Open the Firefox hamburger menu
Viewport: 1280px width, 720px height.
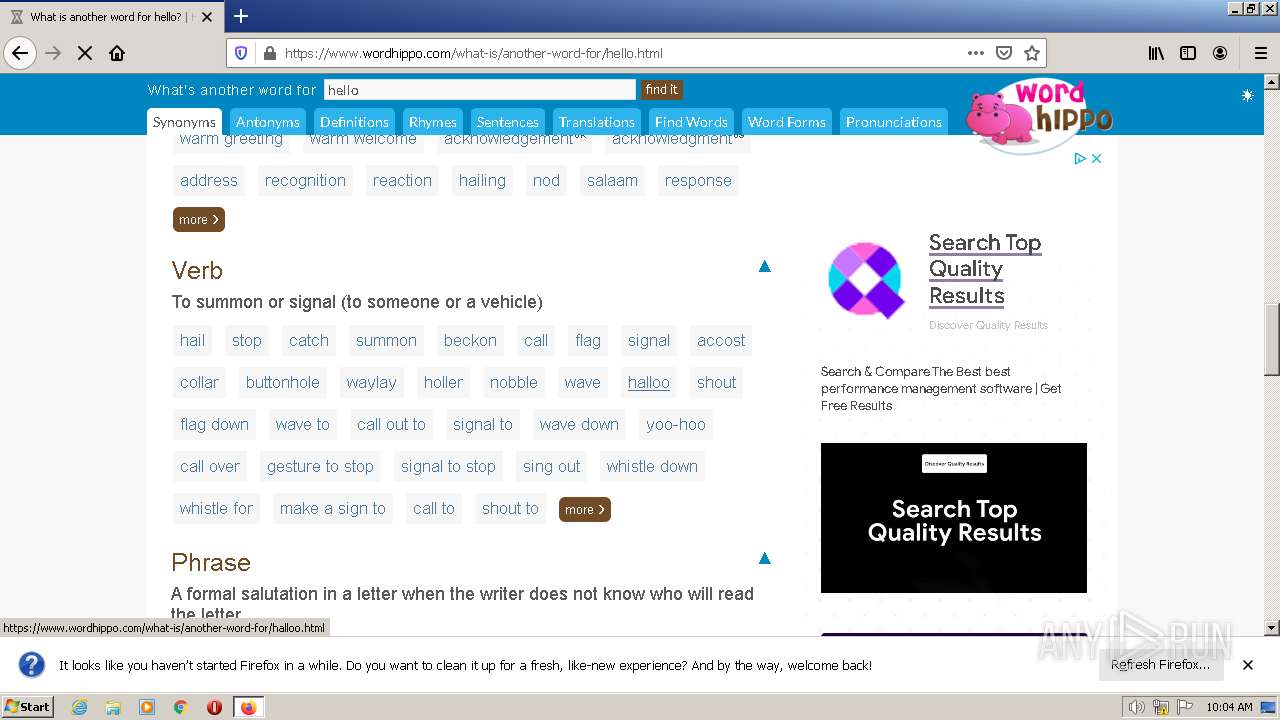point(1260,53)
